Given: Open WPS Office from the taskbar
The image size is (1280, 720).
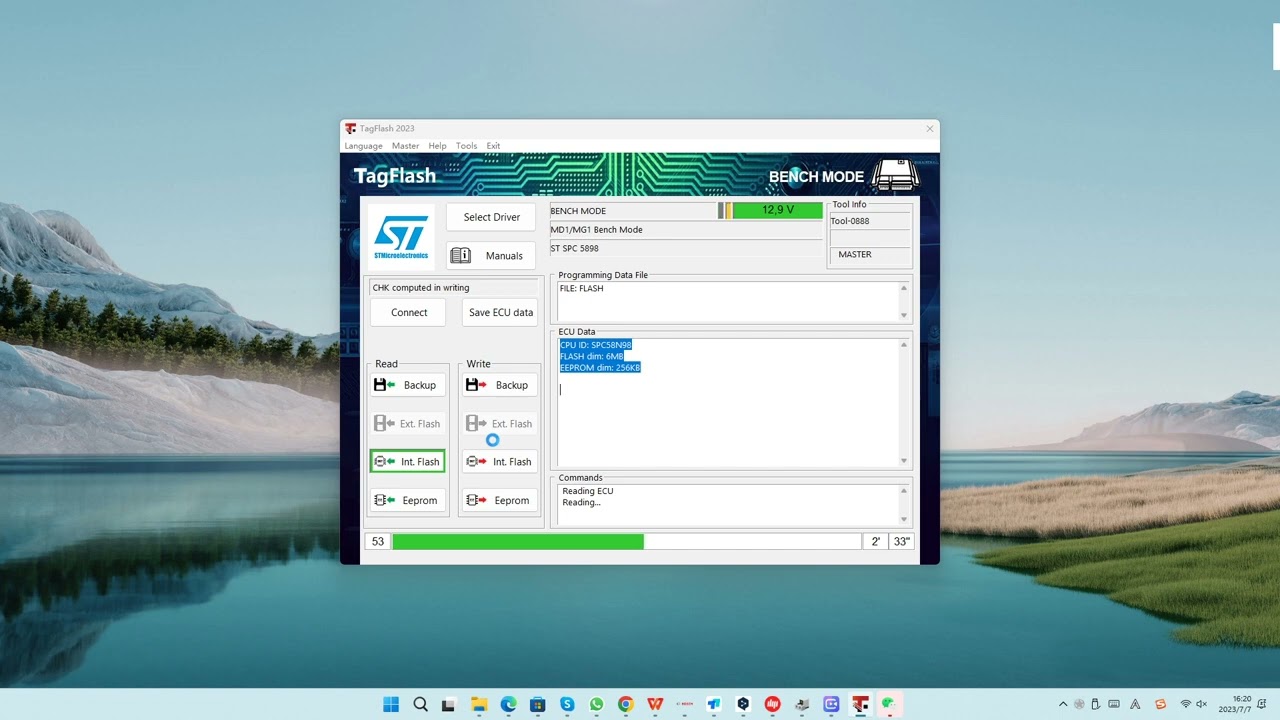Looking at the screenshot, I should [655, 704].
